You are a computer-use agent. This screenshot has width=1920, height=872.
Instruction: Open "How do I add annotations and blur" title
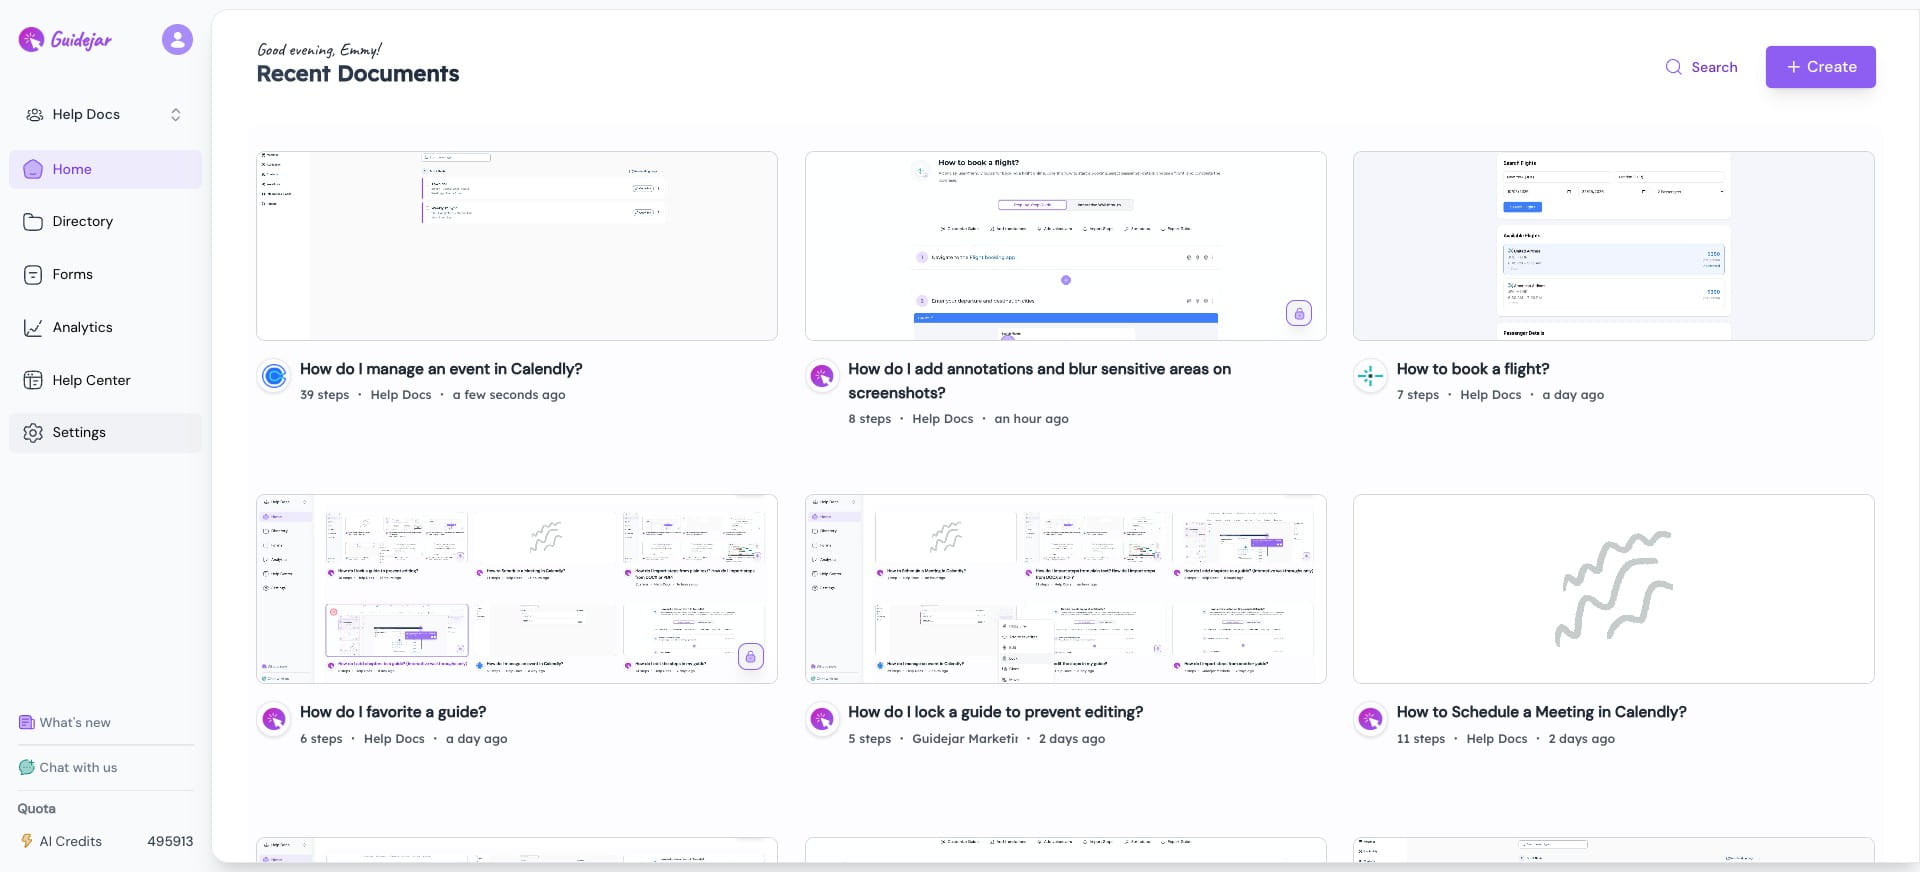1039,381
